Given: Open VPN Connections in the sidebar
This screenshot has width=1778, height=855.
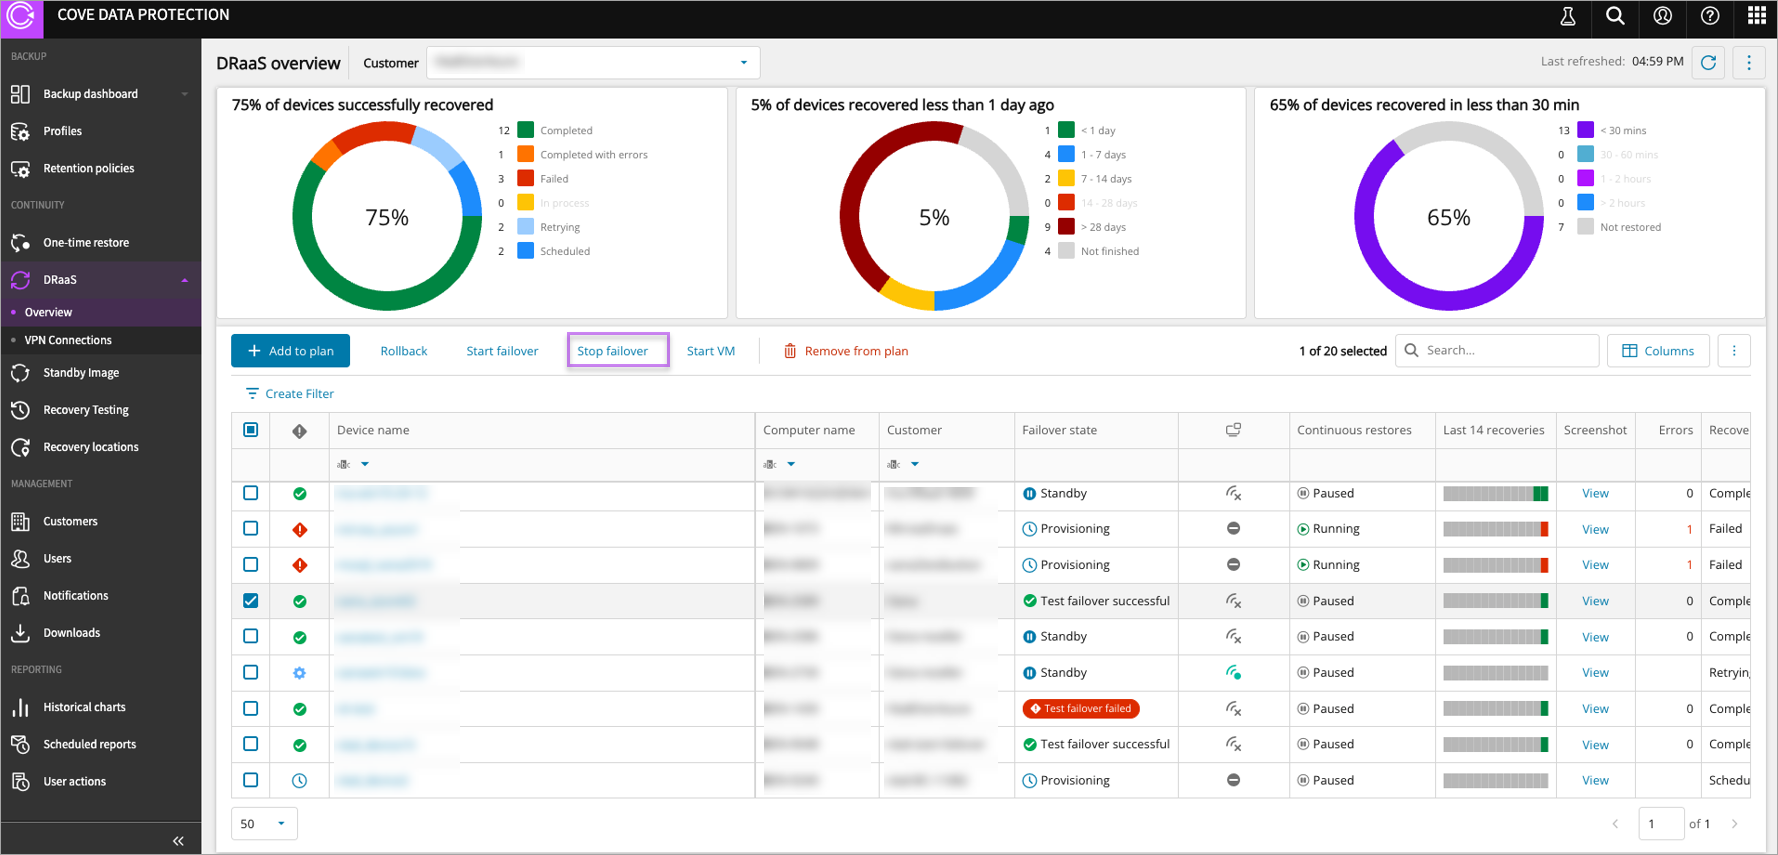Looking at the screenshot, I should [68, 340].
